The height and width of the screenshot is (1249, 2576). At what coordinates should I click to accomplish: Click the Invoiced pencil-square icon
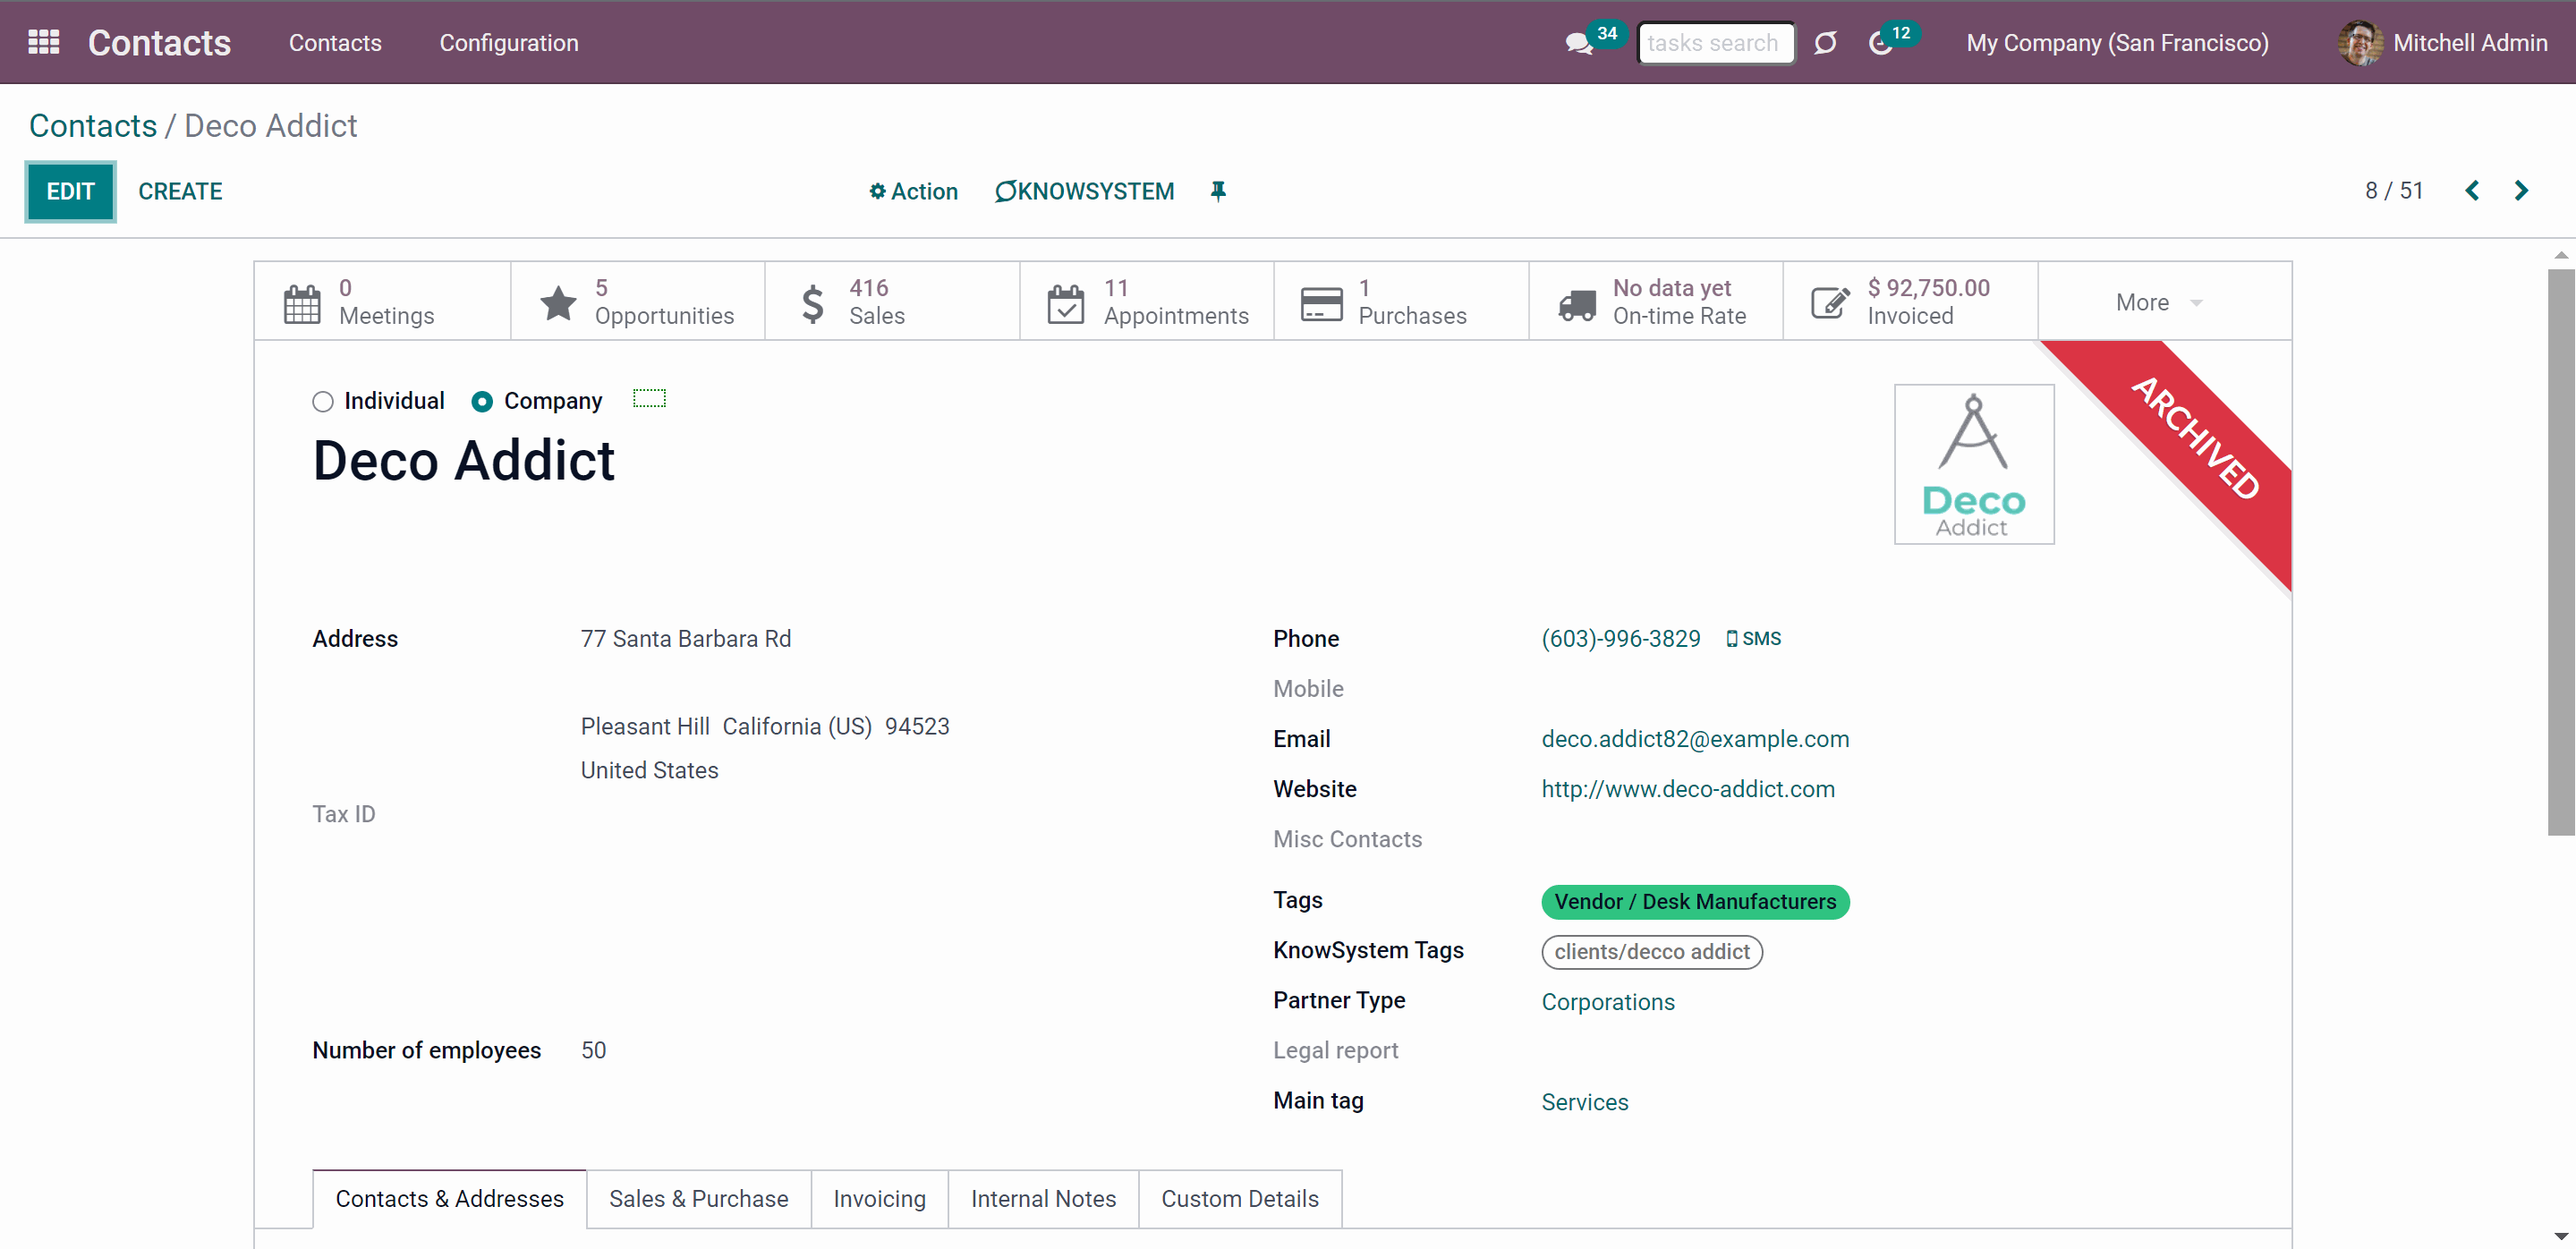(x=1830, y=303)
